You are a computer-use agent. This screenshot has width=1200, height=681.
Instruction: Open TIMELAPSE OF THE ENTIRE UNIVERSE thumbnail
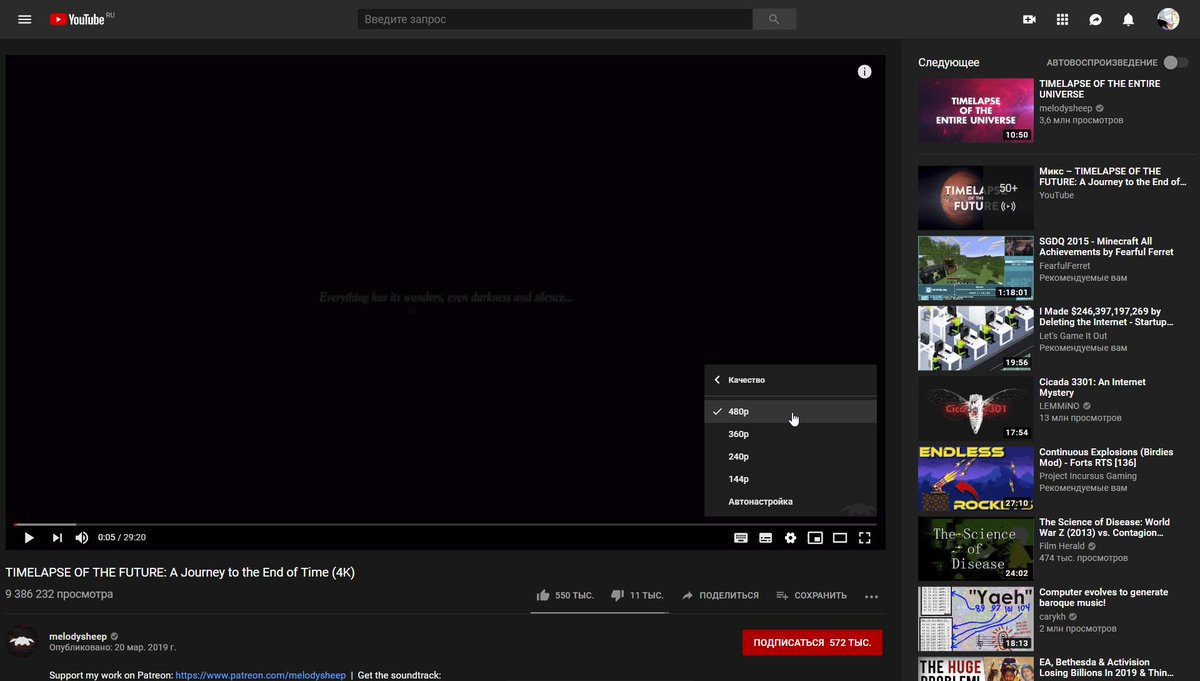(975, 110)
